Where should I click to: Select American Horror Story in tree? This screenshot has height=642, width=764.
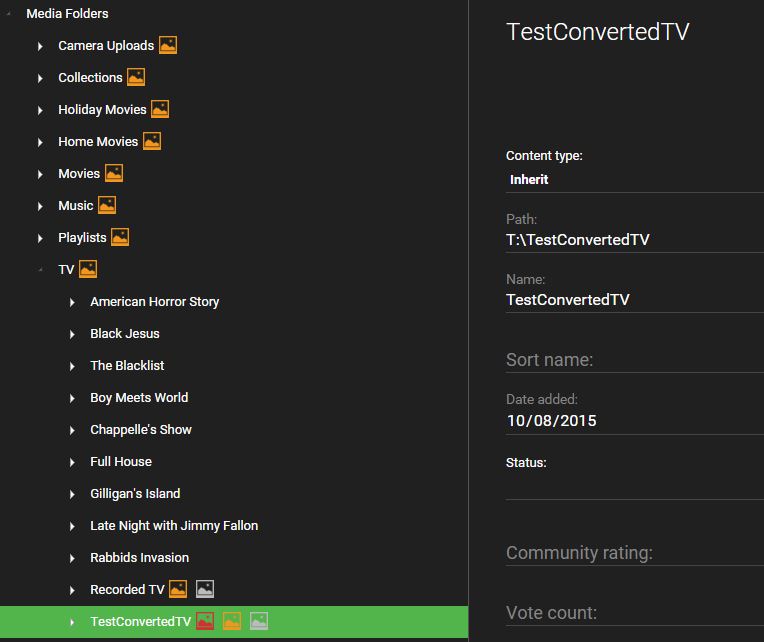coord(154,302)
